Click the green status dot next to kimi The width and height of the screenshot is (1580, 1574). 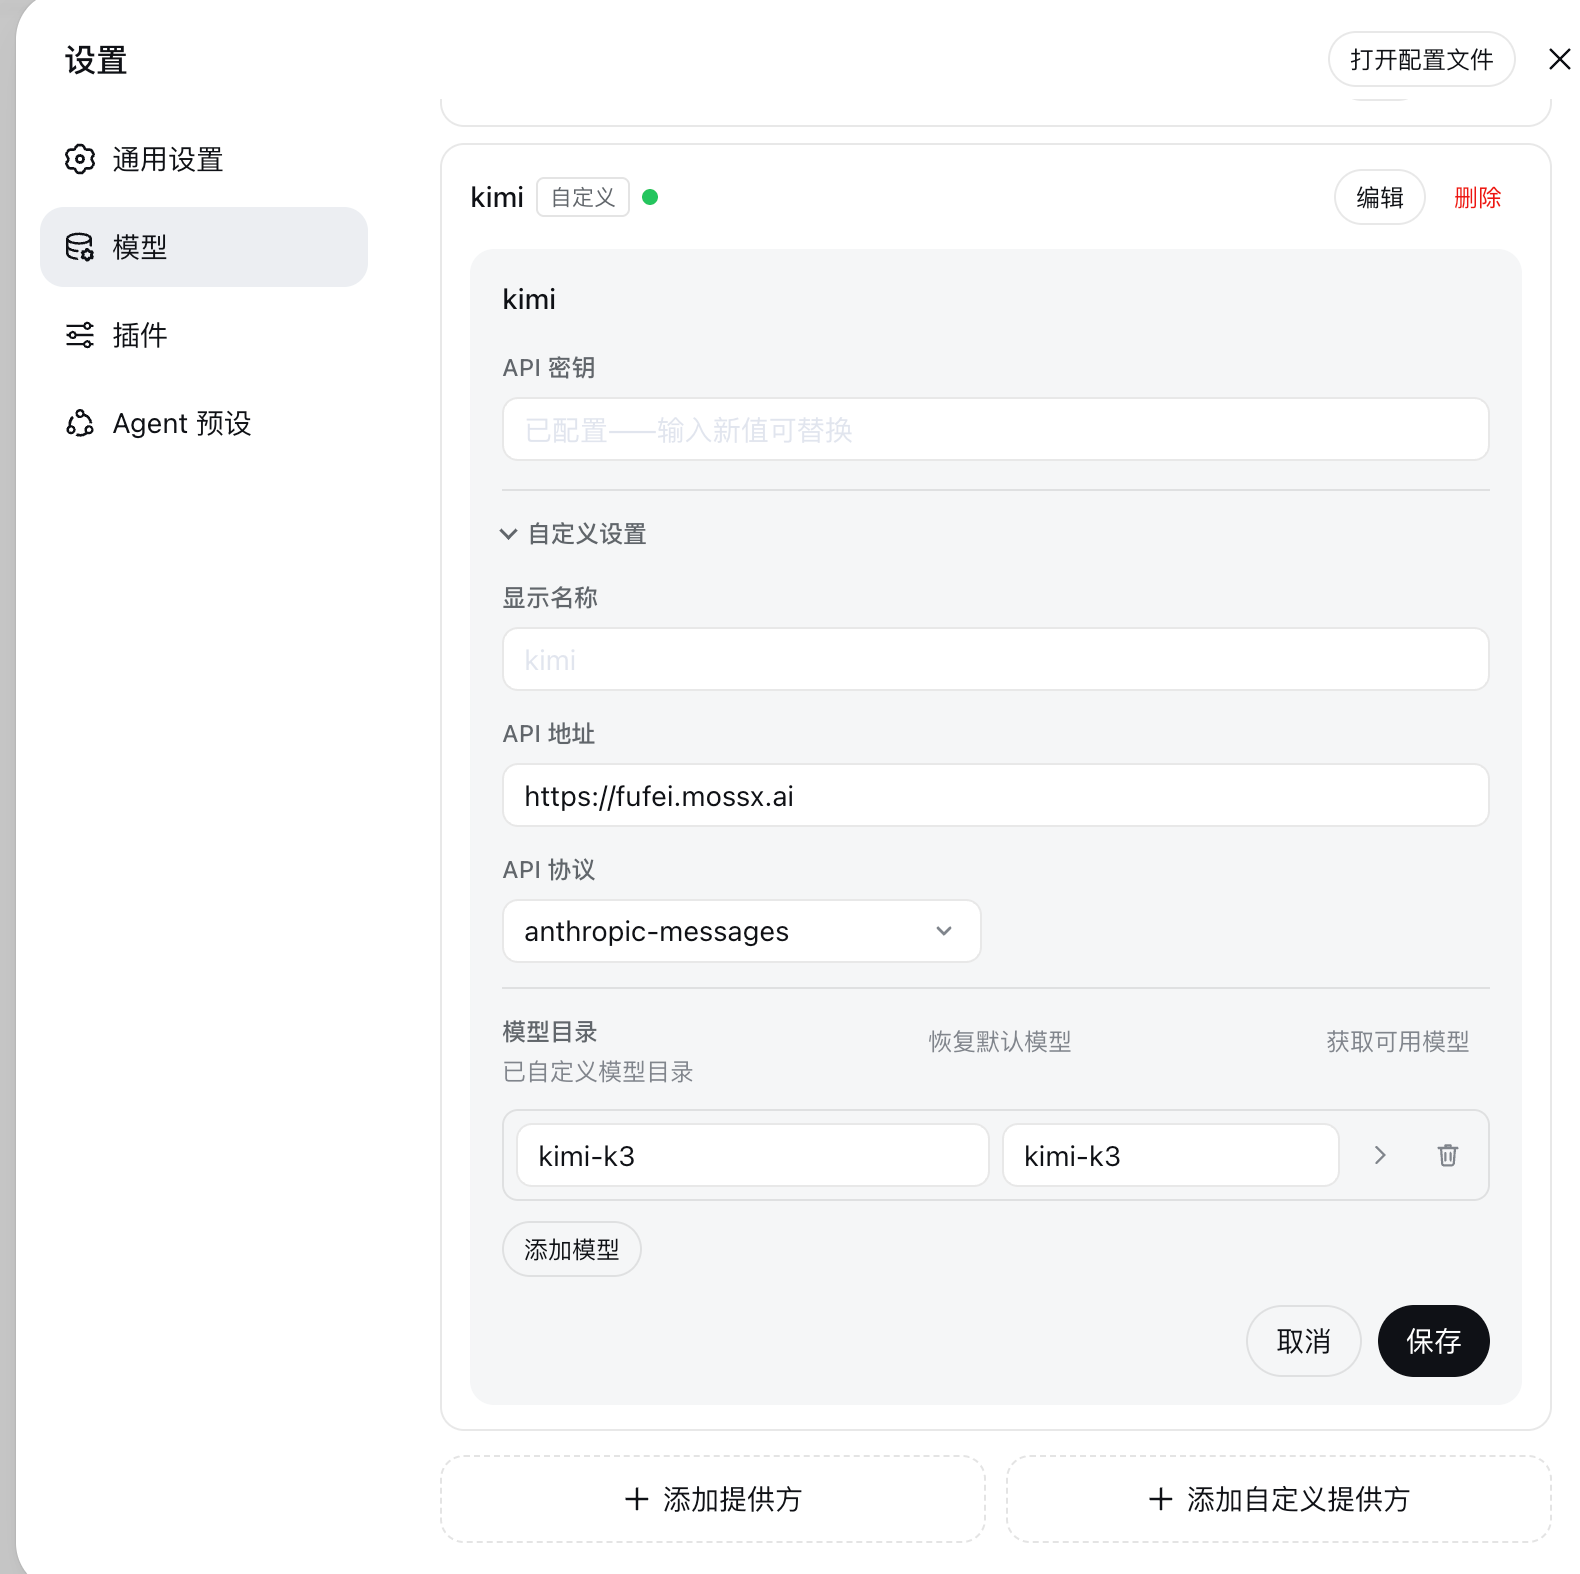(650, 197)
